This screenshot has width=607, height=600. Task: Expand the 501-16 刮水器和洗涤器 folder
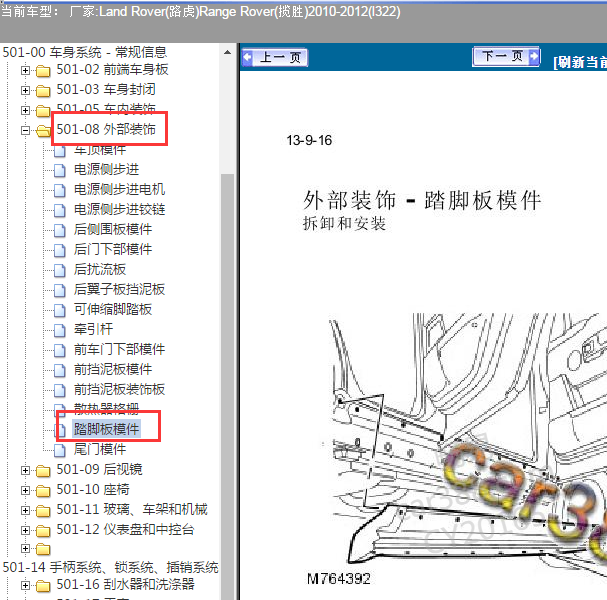click(x=25, y=585)
